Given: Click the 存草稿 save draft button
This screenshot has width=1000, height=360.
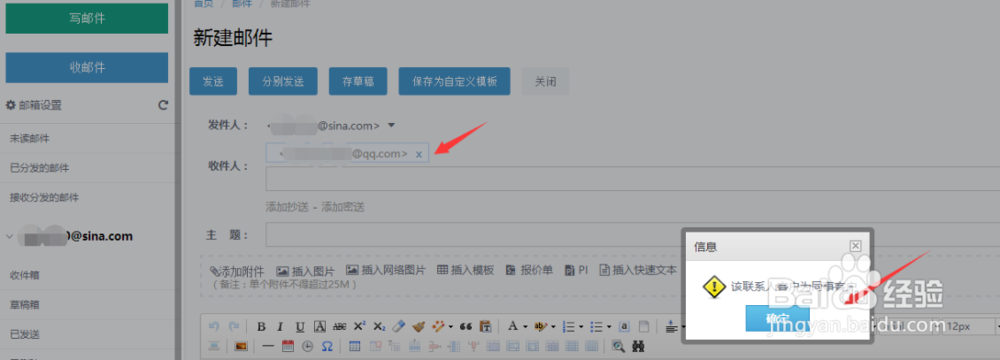Looking at the screenshot, I should click(x=358, y=81).
